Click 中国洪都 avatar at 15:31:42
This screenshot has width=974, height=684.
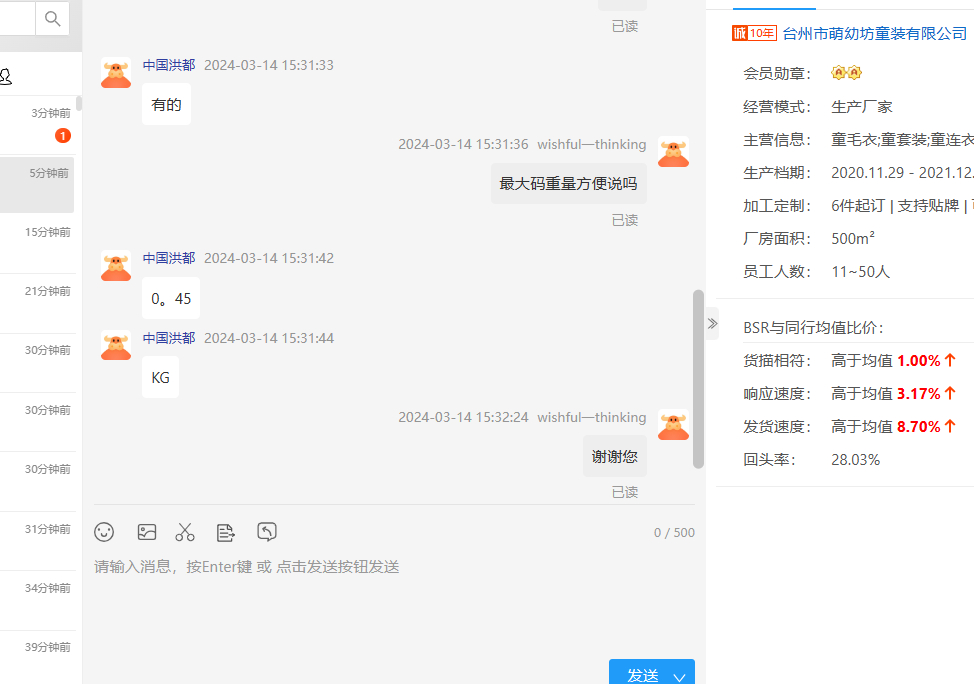116,265
